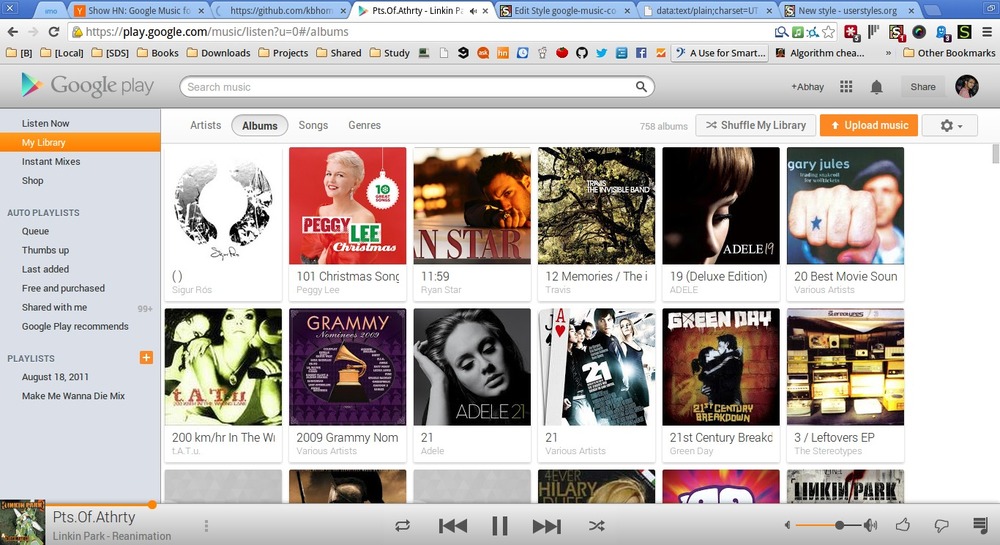
Task: Open the Genres tab
Action: click(x=364, y=126)
